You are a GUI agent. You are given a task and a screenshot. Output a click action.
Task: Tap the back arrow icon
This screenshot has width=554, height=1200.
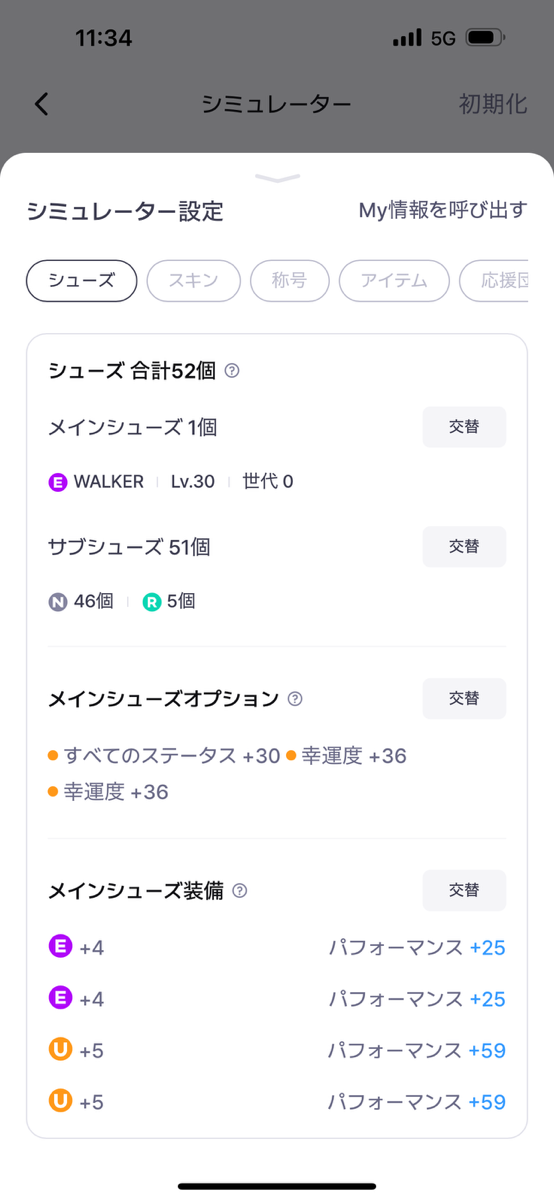[x=41, y=104]
